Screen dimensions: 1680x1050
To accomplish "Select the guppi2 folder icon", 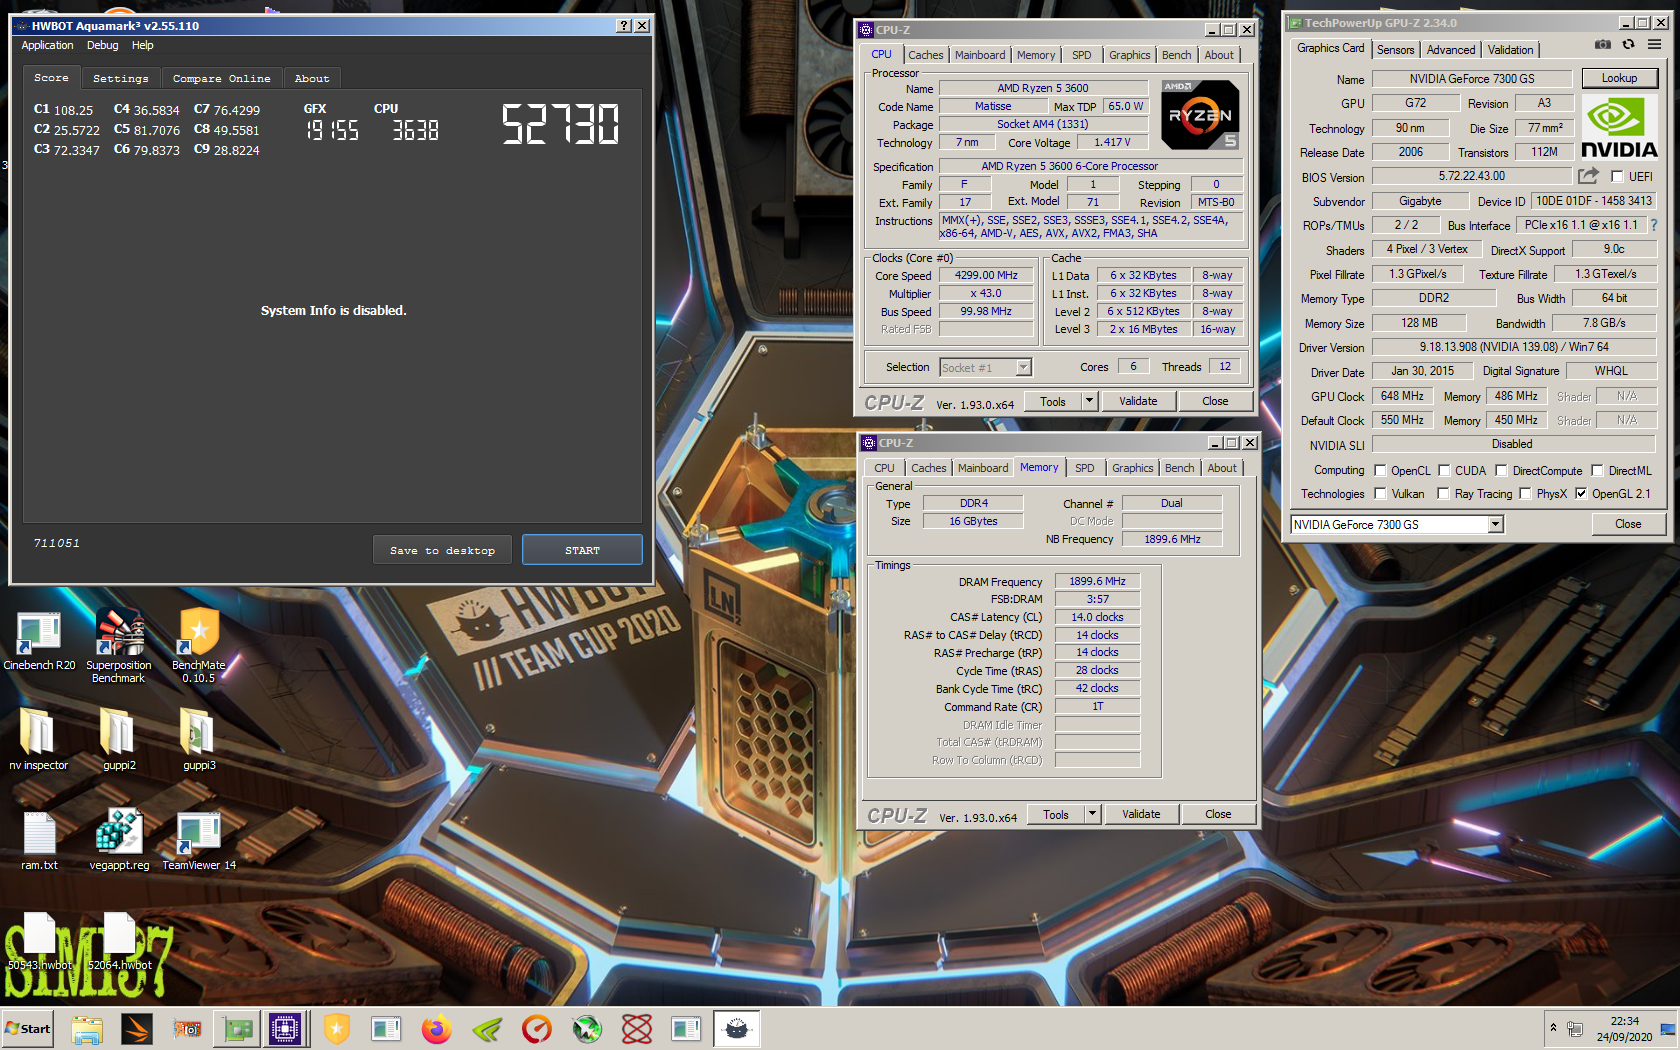I will click(x=118, y=732).
